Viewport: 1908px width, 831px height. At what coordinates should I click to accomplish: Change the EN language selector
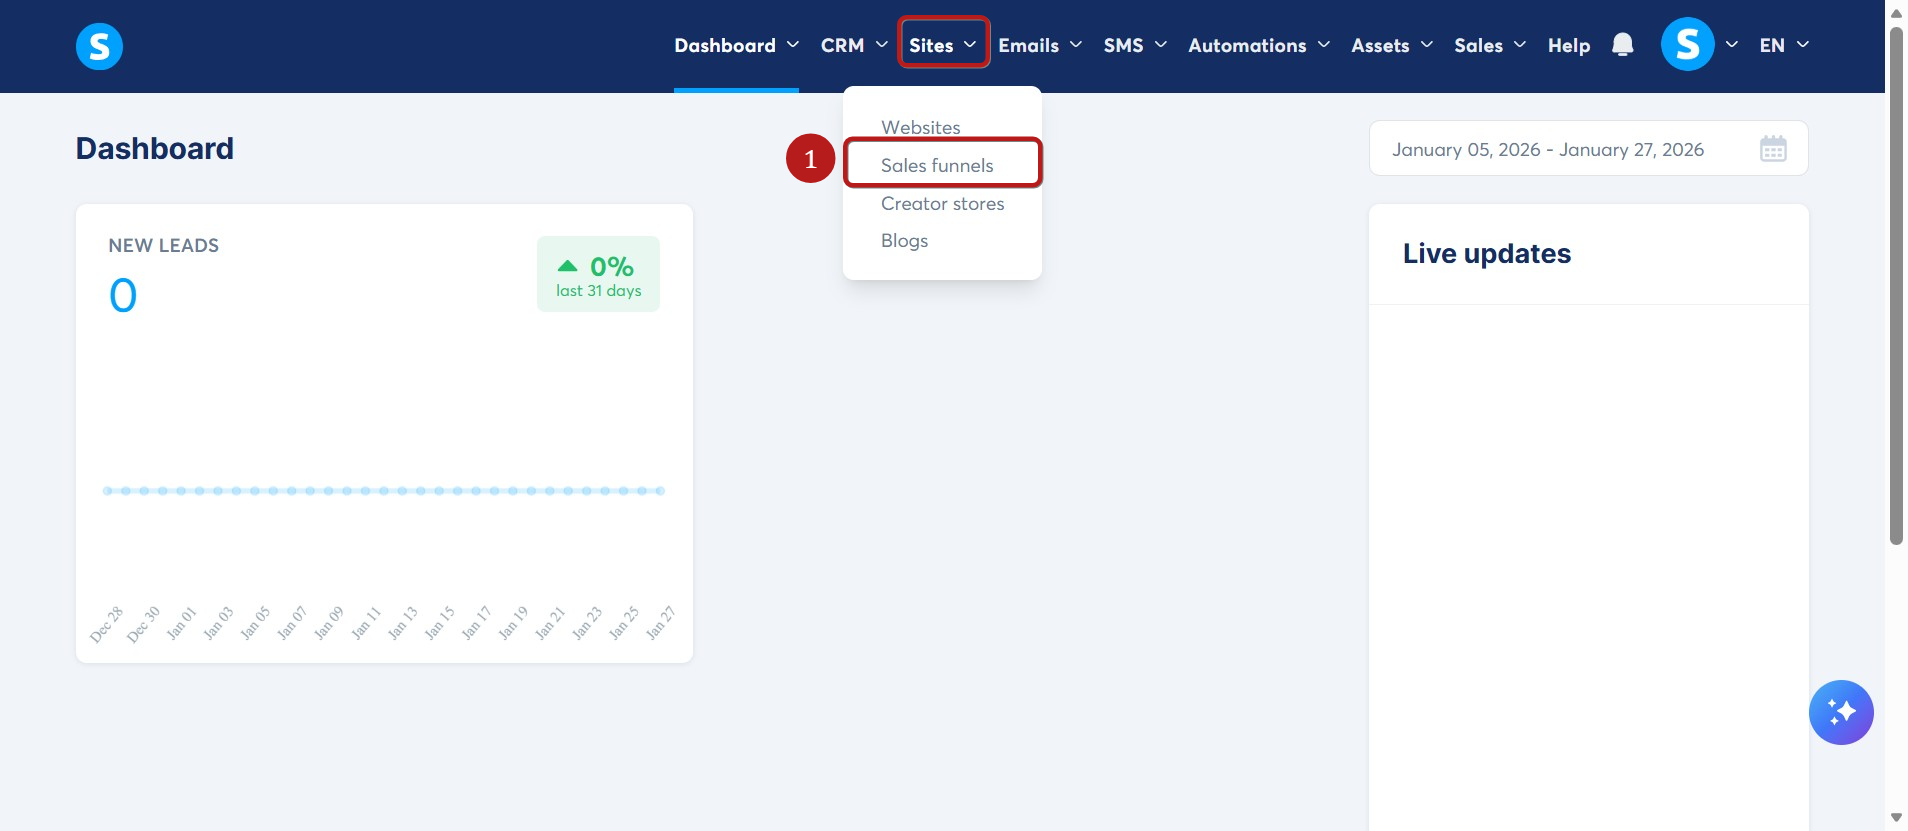[1784, 45]
